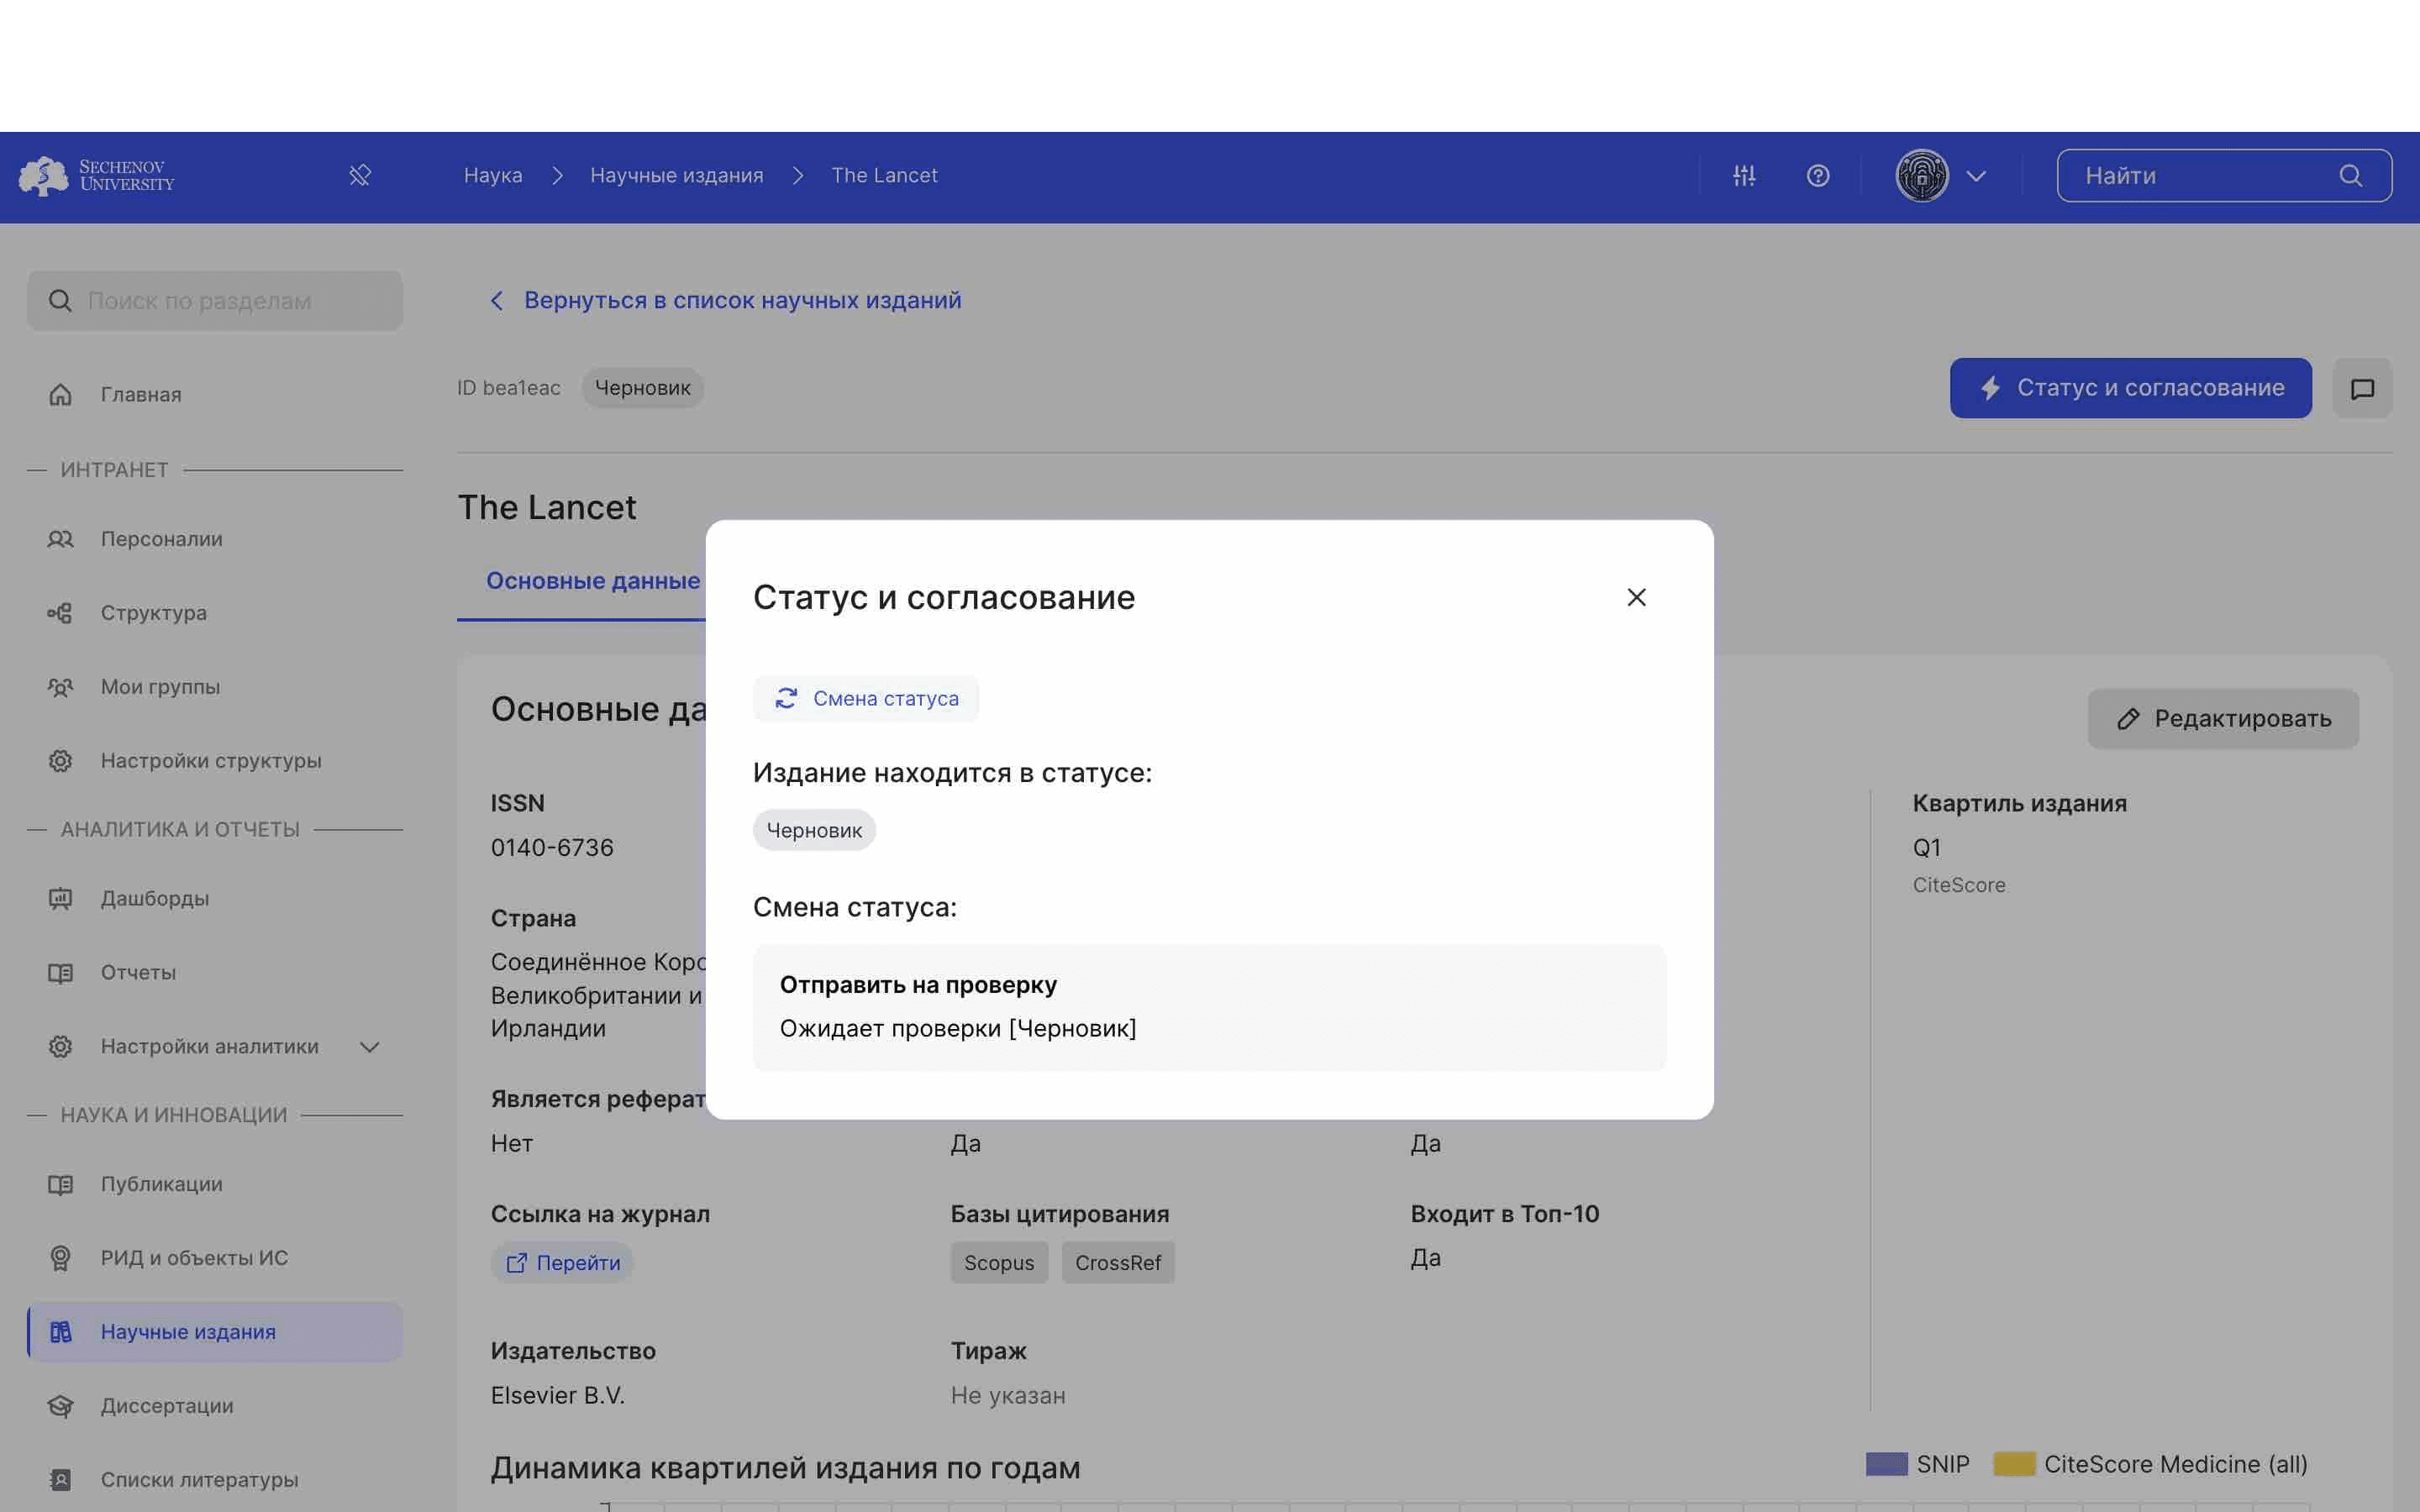Image resolution: width=2420 pixels, height=1512 pixels.
Task: Unpin the sidebar with the pin icon
Action: click(x=360, y=176)
